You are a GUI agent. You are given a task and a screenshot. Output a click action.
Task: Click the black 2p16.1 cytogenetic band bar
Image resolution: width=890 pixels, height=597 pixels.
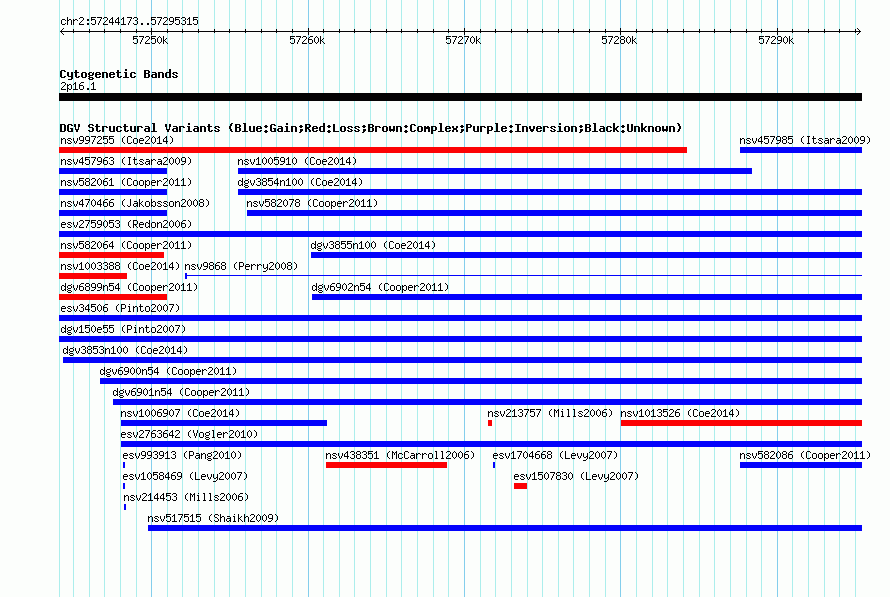click(x=460, y=97)
